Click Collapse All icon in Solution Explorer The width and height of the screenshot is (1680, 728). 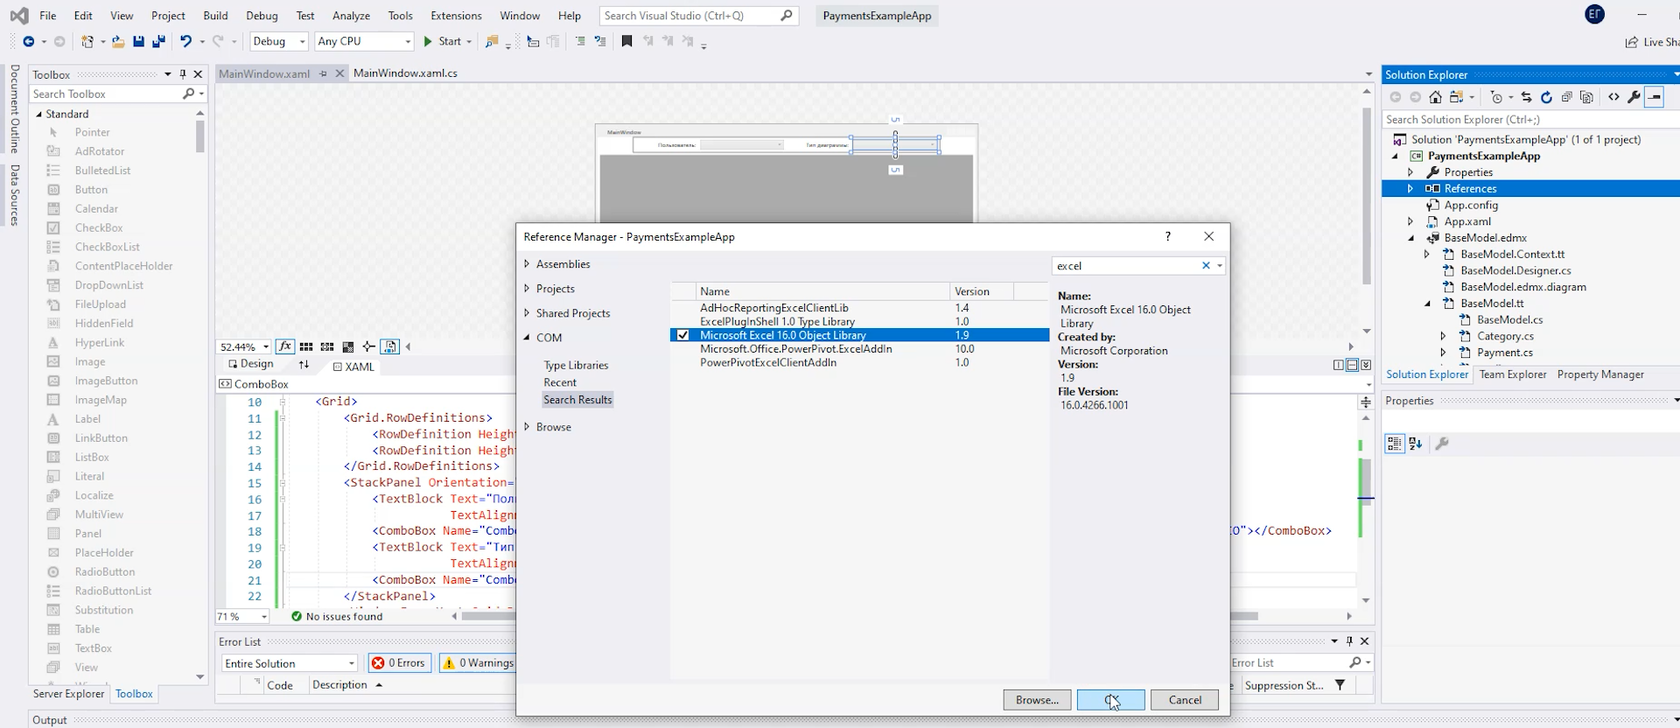coord(1566,97)
